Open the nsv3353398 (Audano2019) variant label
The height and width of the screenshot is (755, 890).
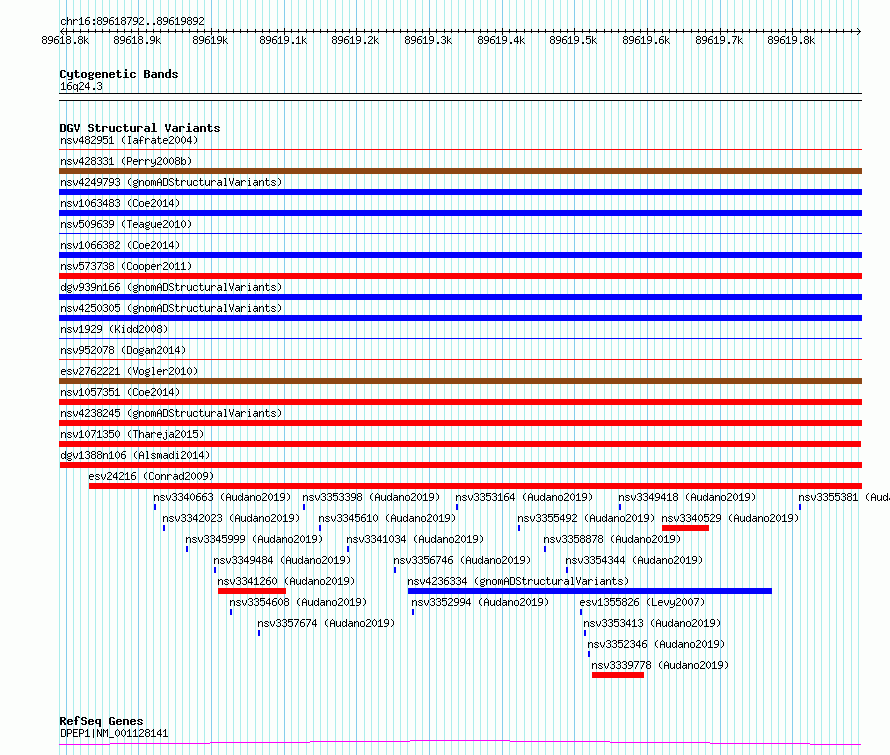(x=371, y=497)
